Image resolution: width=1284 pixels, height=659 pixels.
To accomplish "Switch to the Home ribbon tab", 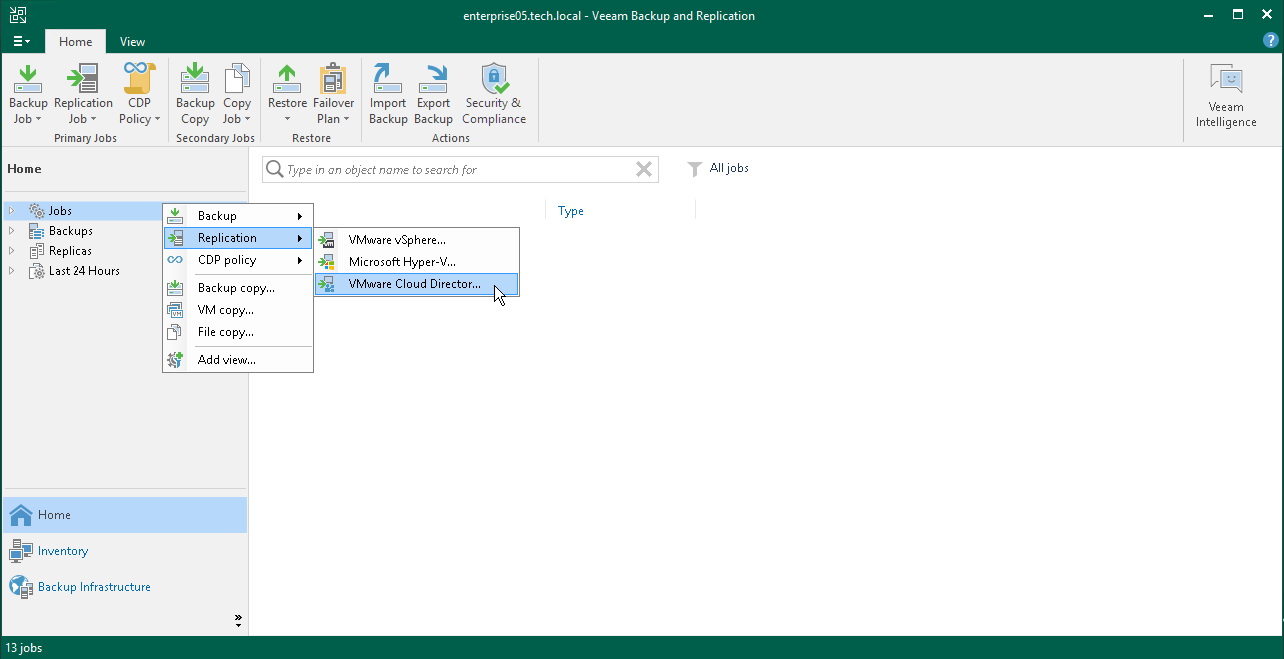I will click(x=75, y=42).
